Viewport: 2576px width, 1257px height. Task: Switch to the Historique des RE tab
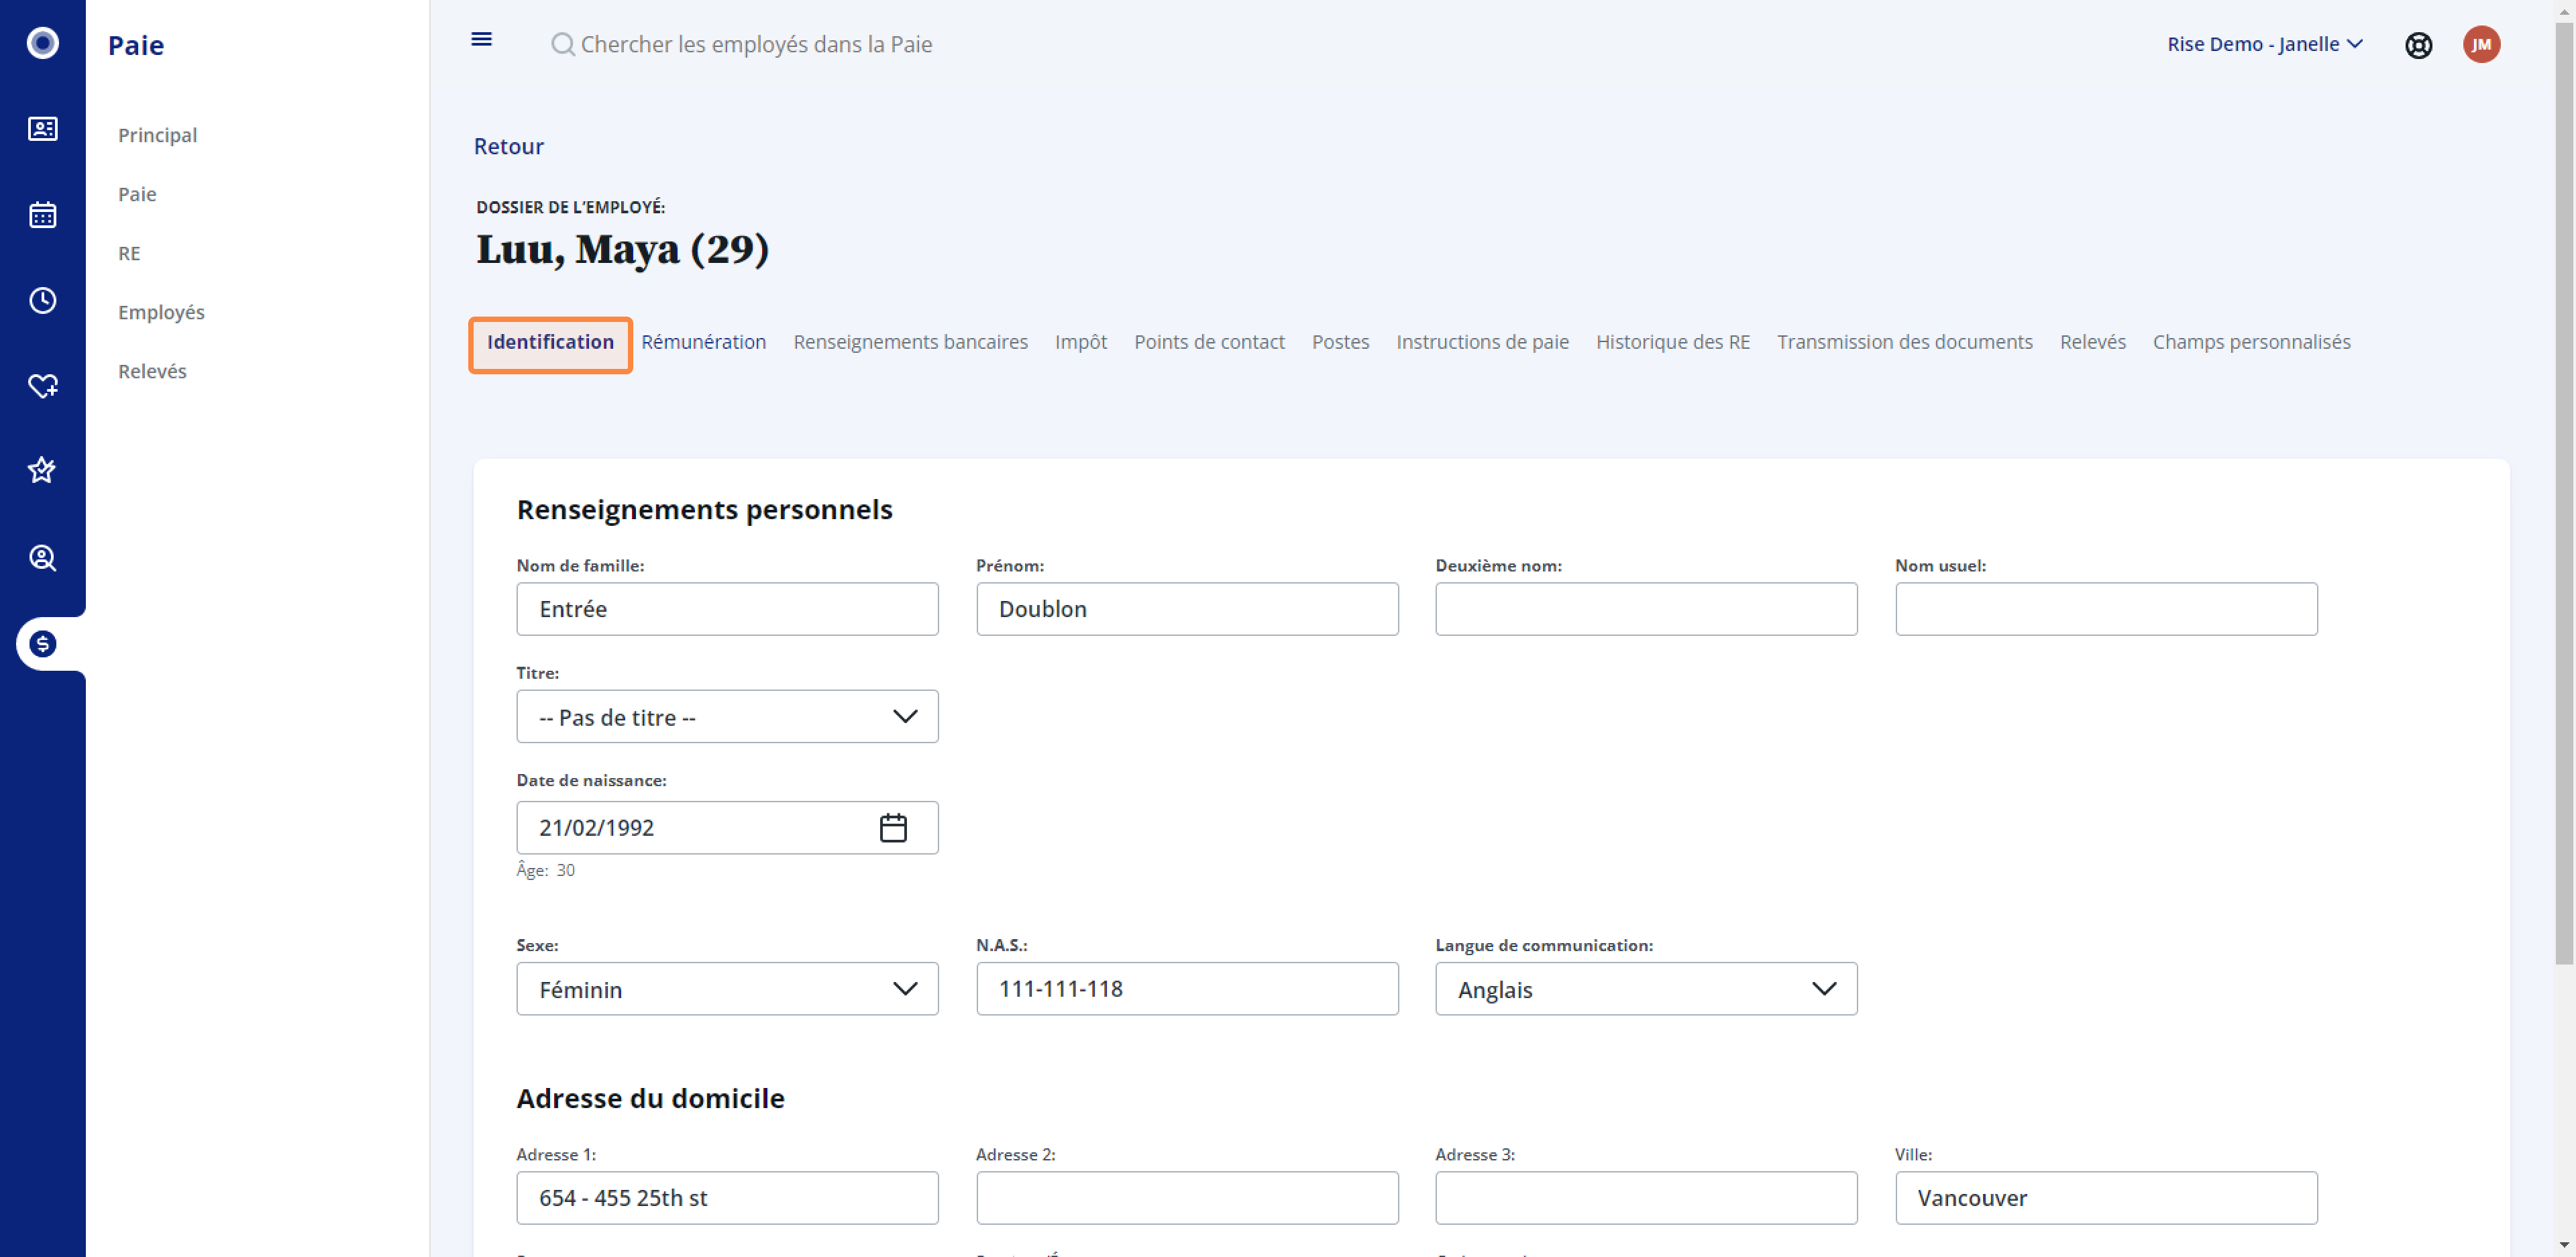pyautogui.click(x=1672, y=342)
